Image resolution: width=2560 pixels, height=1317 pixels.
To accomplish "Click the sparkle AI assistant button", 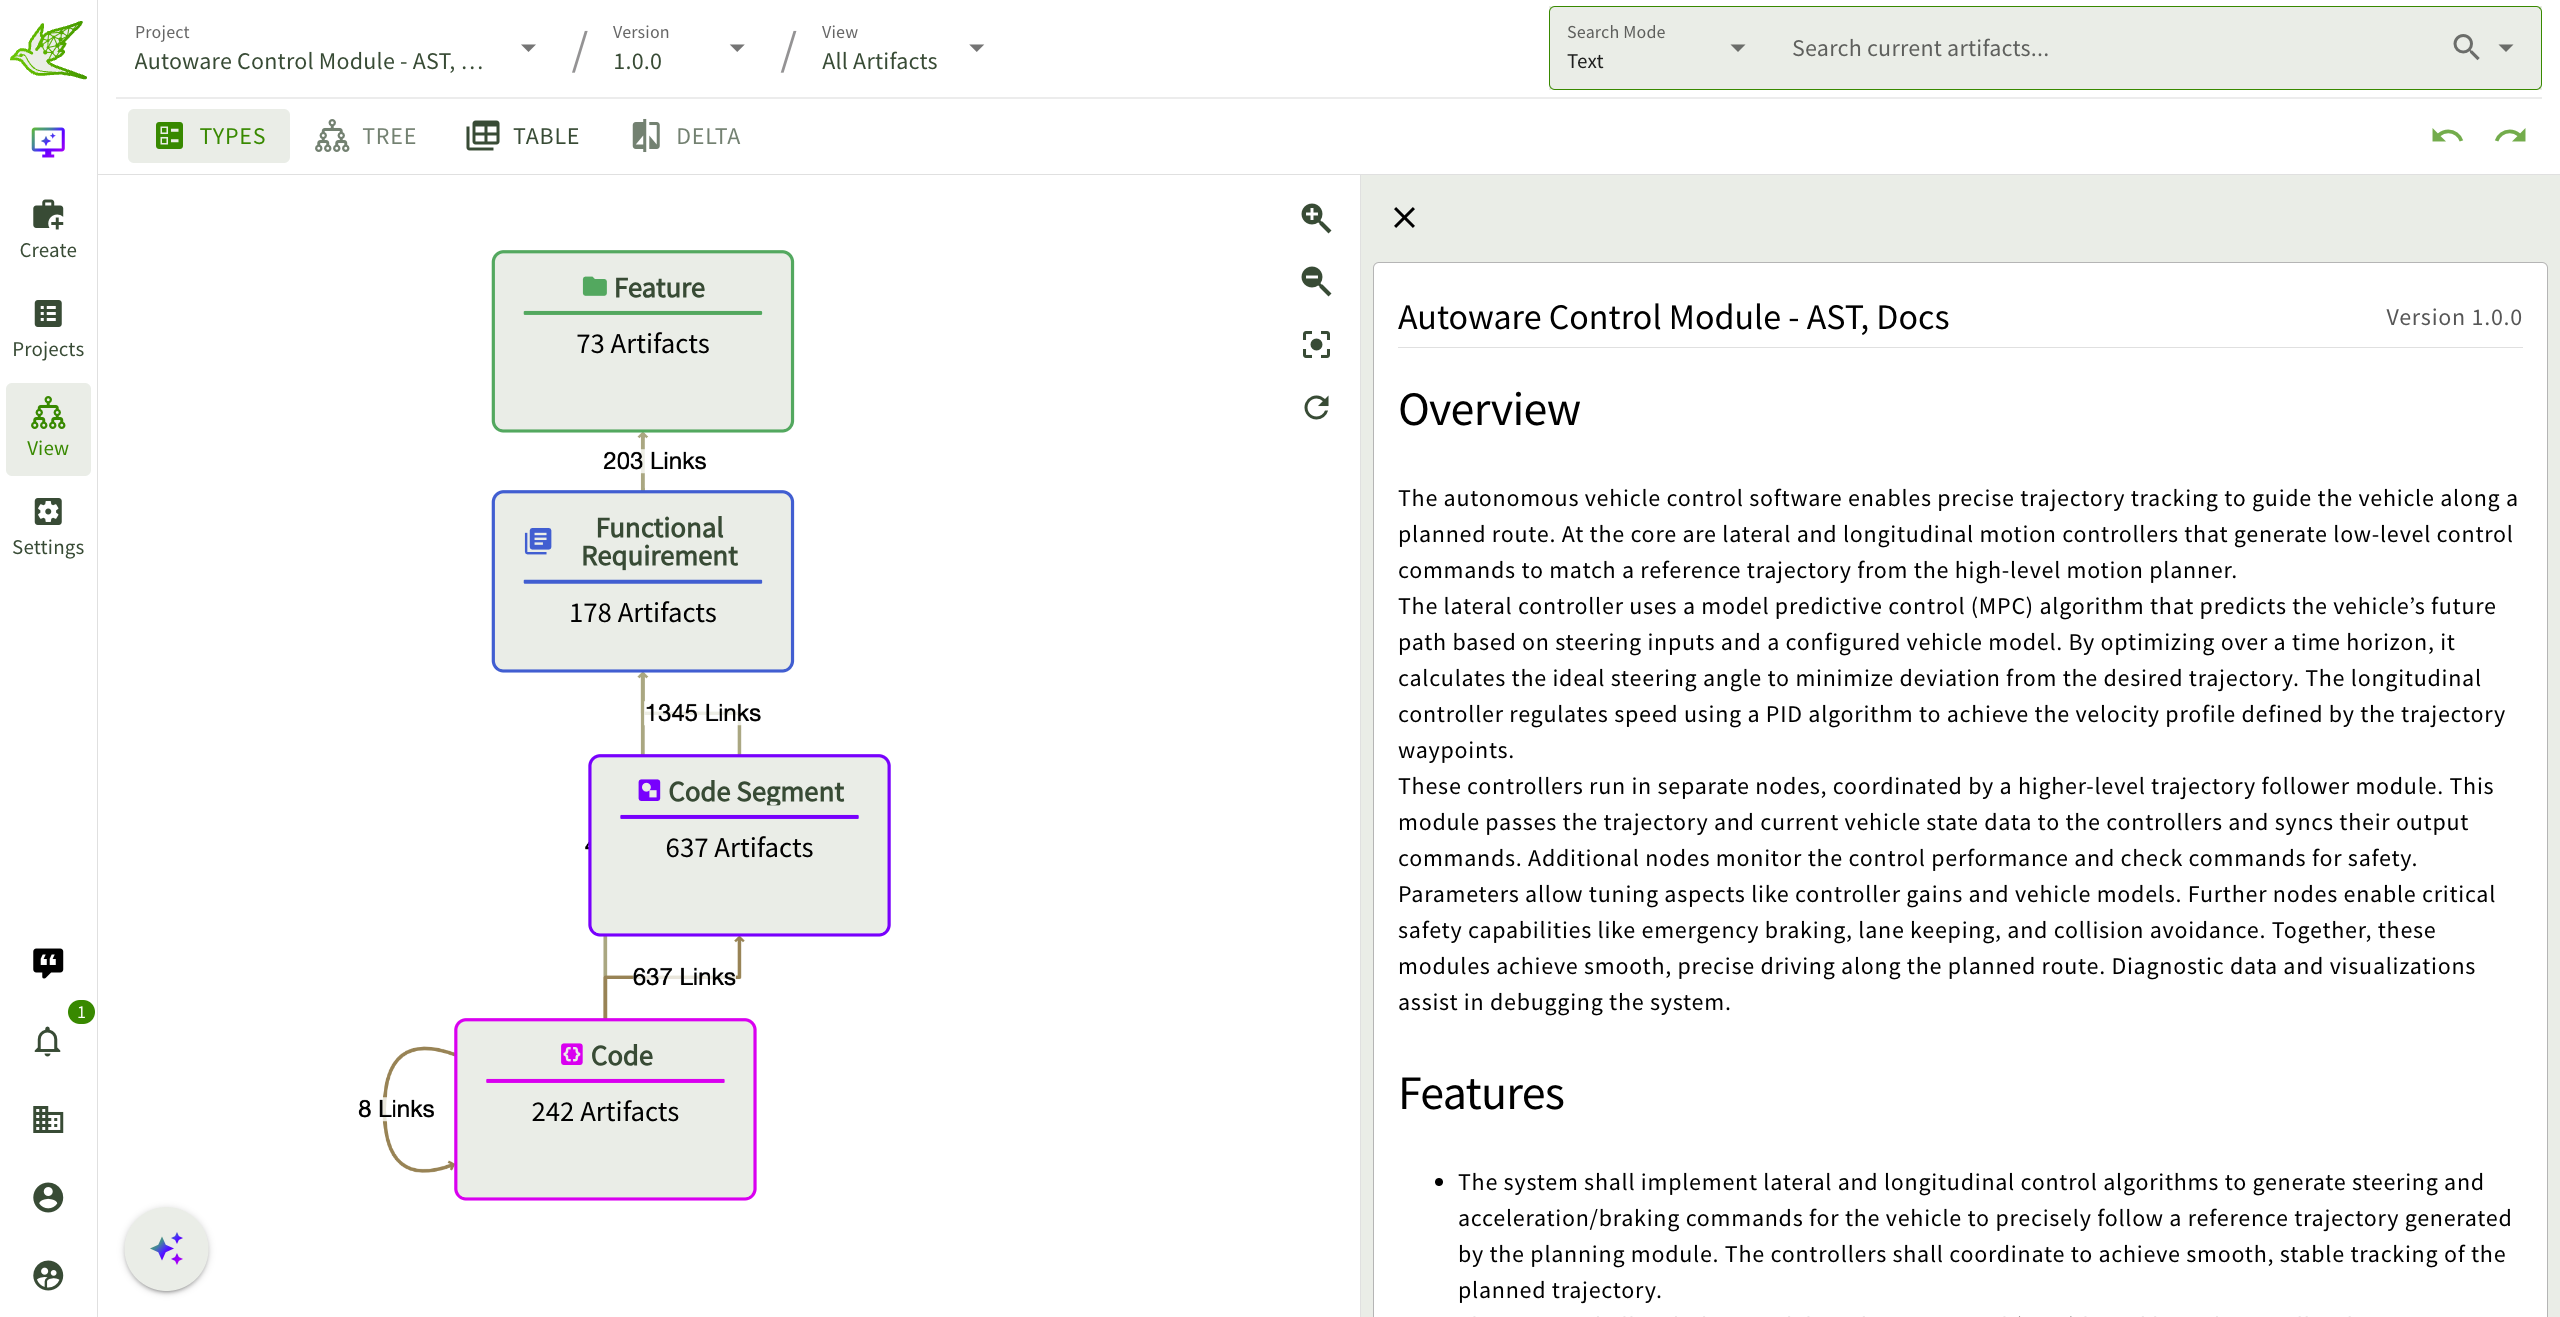I will point(167,1249).
